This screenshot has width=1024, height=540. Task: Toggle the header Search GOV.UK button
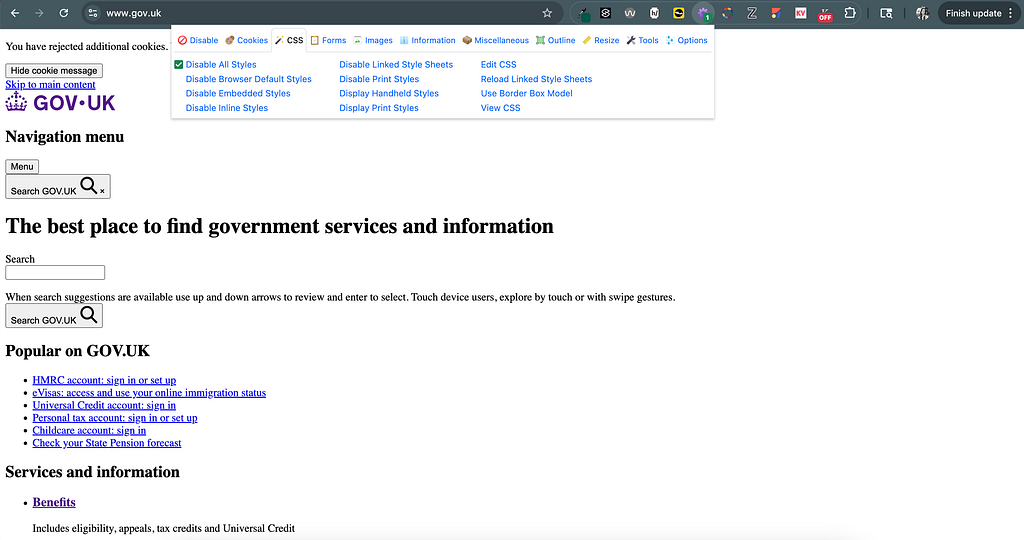click(57, 187)
